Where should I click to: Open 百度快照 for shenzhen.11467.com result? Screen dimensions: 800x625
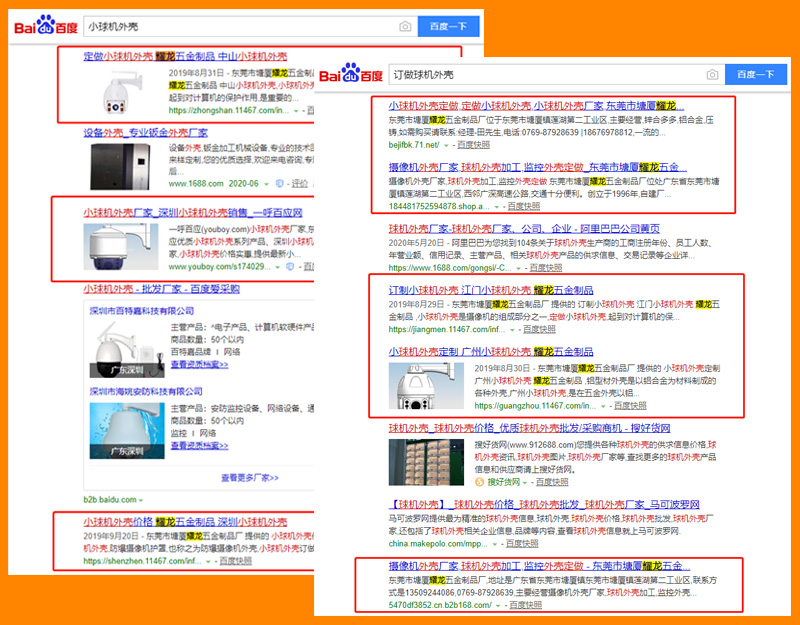tap(236, 561)
